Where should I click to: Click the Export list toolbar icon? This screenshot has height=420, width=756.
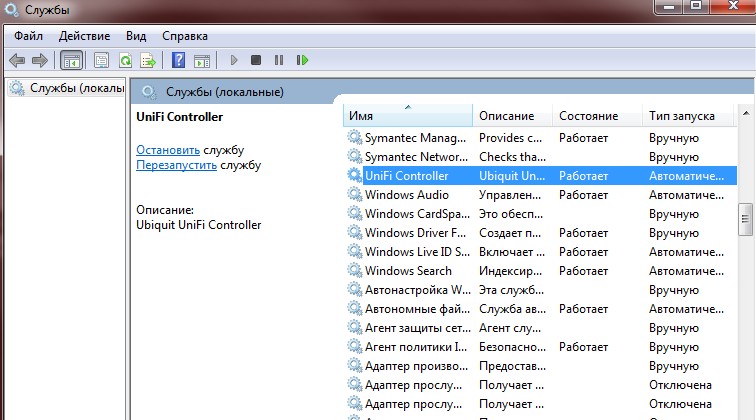coord(149,60)
